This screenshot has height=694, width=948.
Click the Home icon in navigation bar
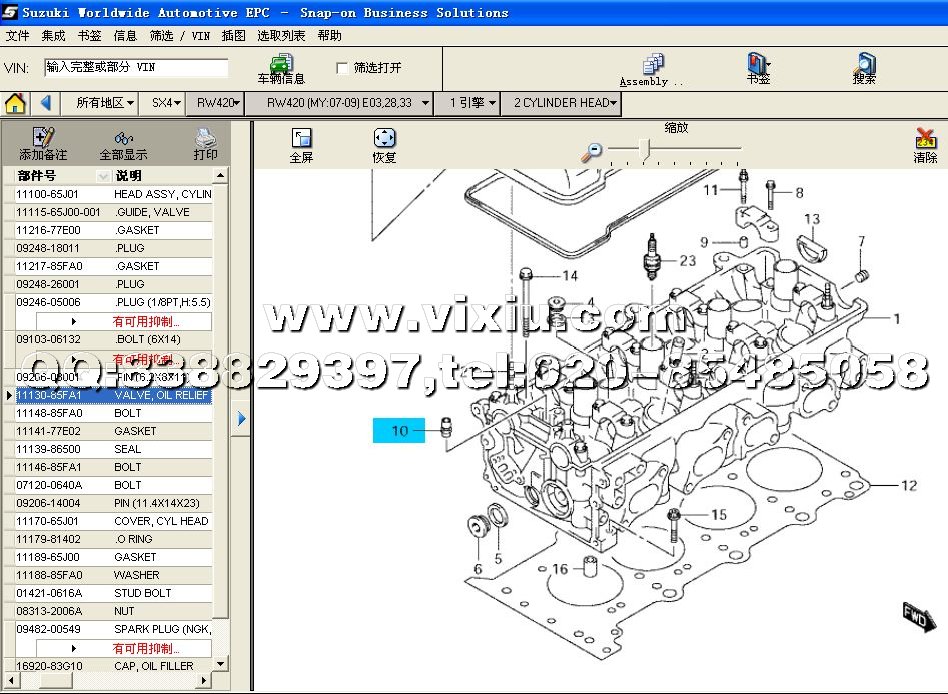coord(15,103)
